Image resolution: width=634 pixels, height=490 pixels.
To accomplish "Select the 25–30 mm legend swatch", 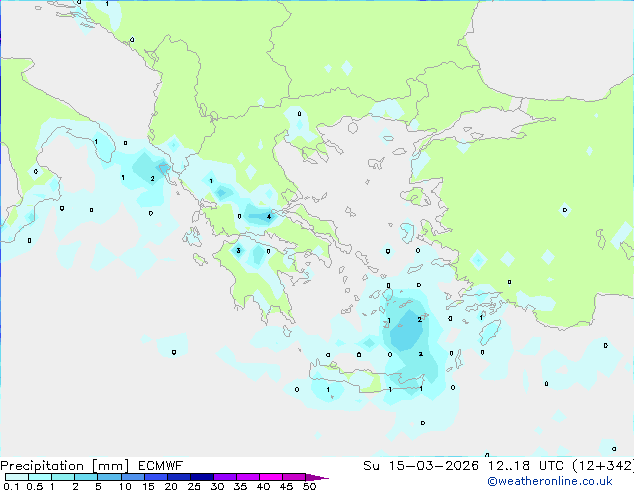I will [x=201, y=477].
